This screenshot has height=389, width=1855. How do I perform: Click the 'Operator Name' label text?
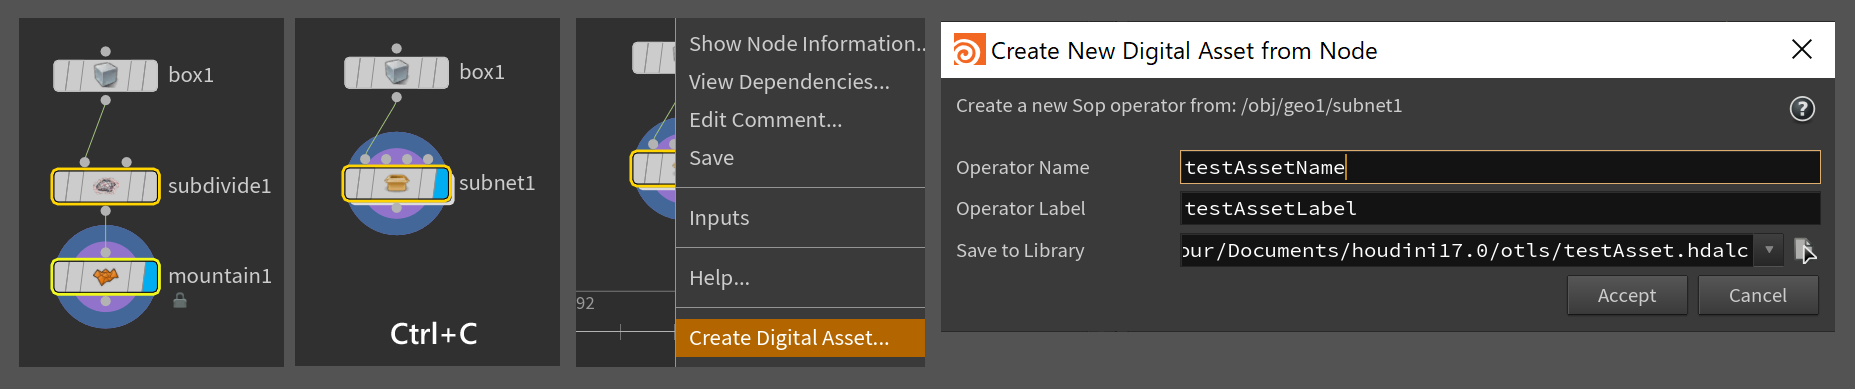click(1023, 168)
